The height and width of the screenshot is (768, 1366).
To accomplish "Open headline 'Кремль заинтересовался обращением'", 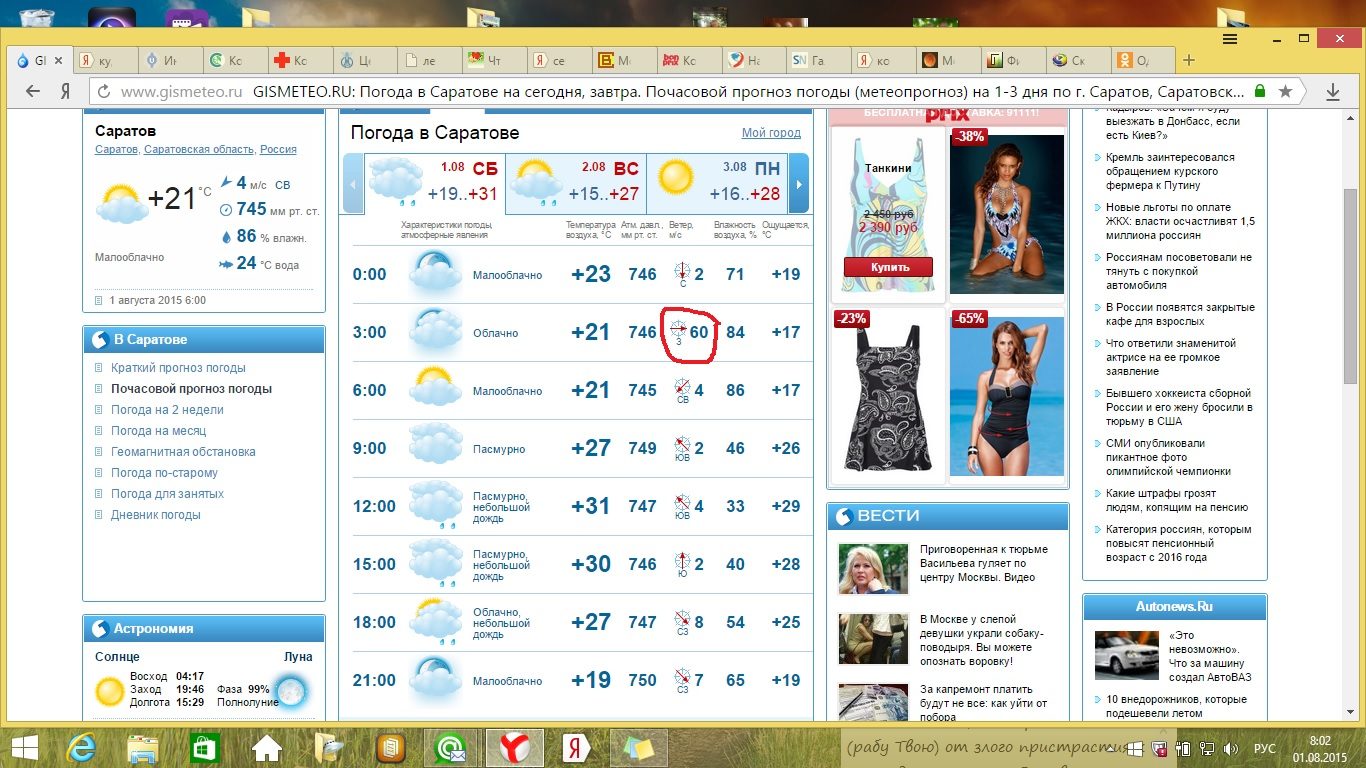I will point(1170,171).
